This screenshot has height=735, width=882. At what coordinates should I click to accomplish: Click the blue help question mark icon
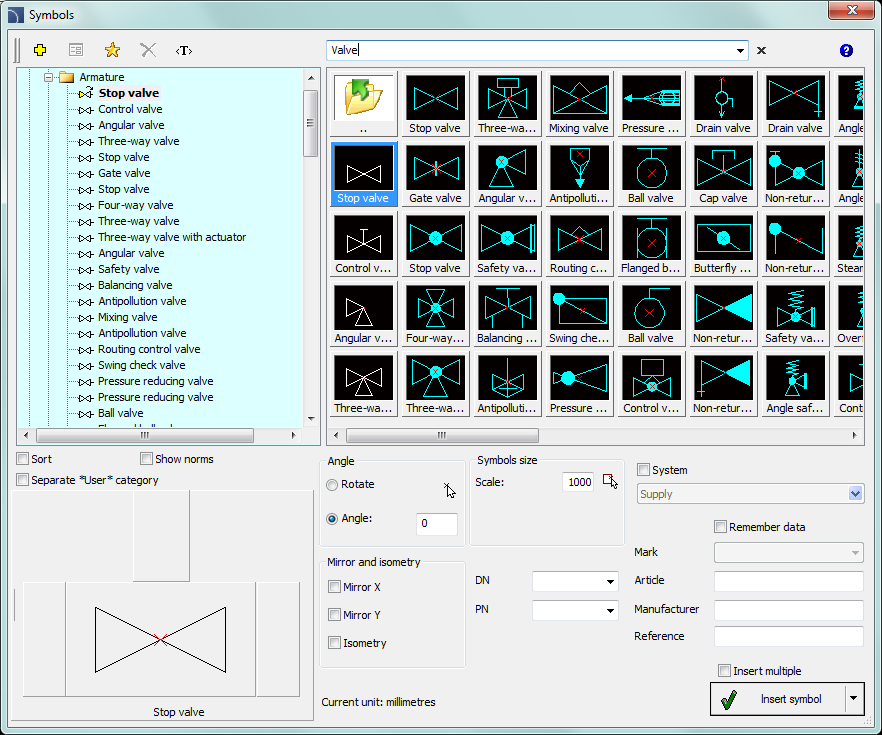846,50
